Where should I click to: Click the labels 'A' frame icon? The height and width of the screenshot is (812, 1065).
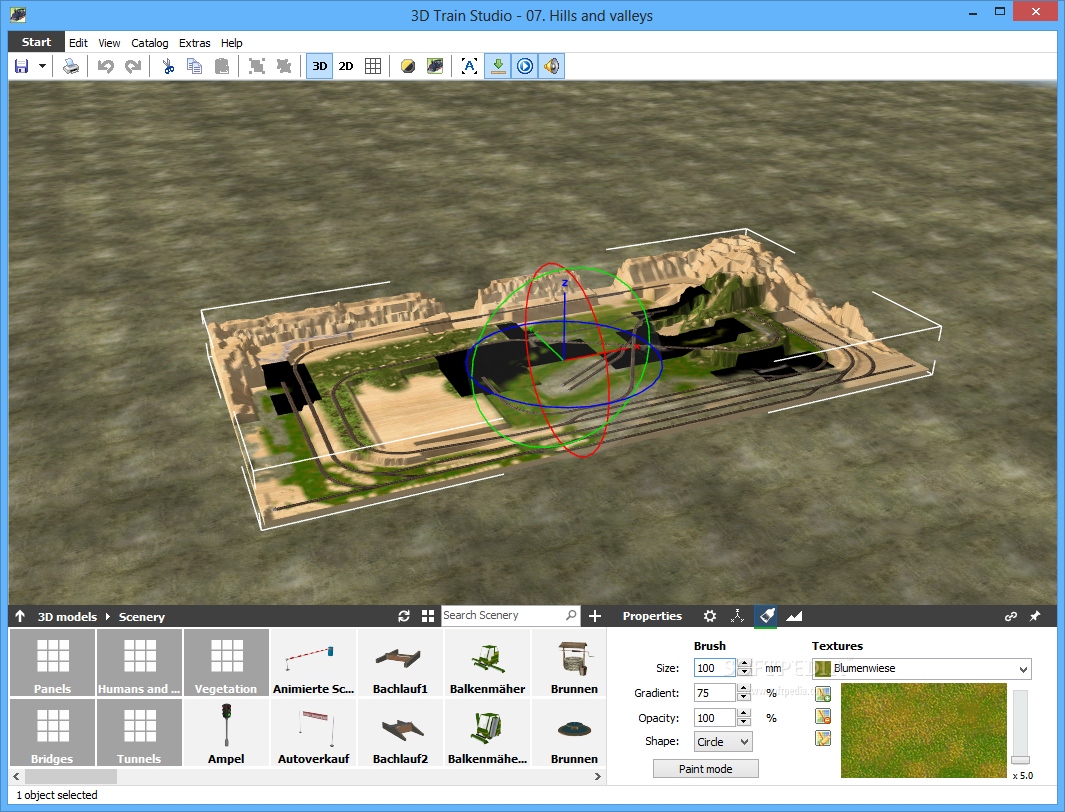(469, 66)
